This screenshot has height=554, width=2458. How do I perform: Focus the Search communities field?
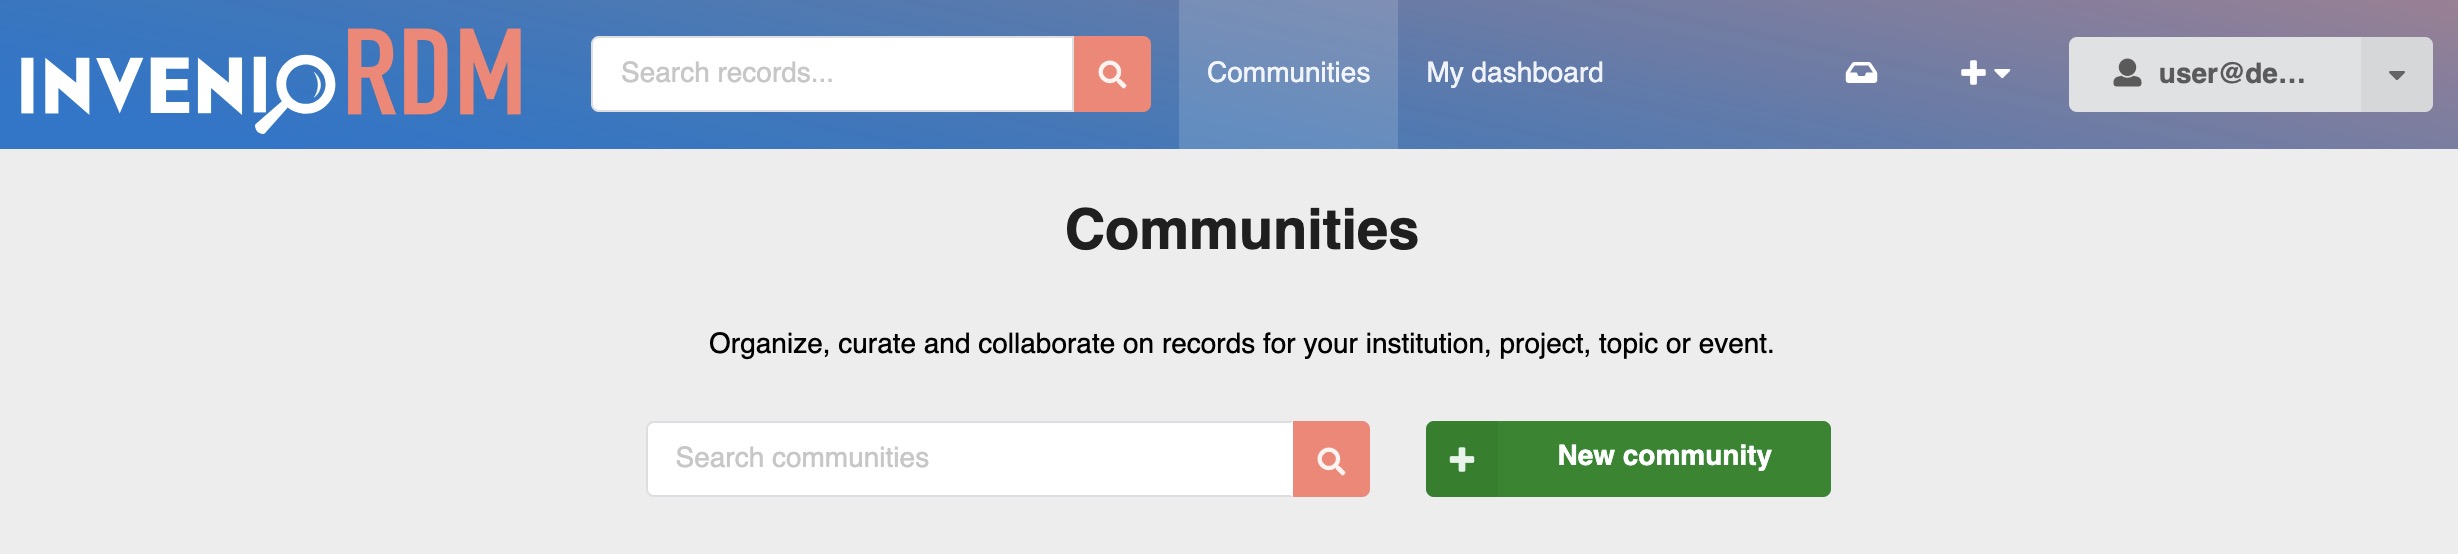[x=970, y=459]
